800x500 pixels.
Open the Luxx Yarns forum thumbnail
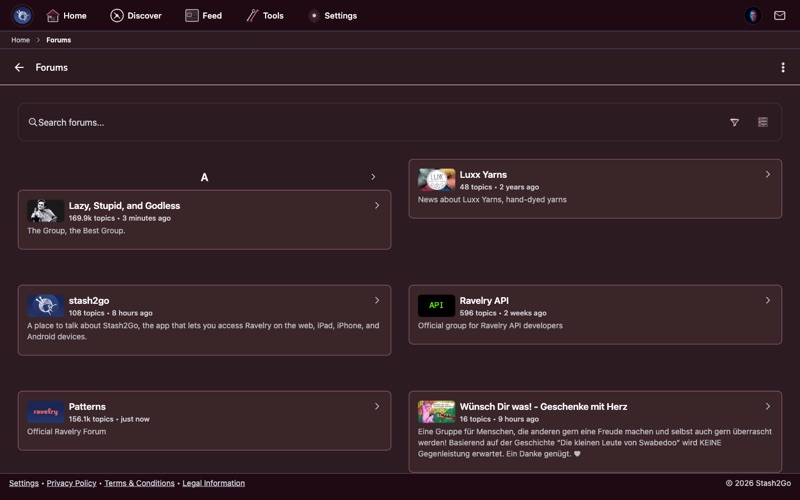436,180
